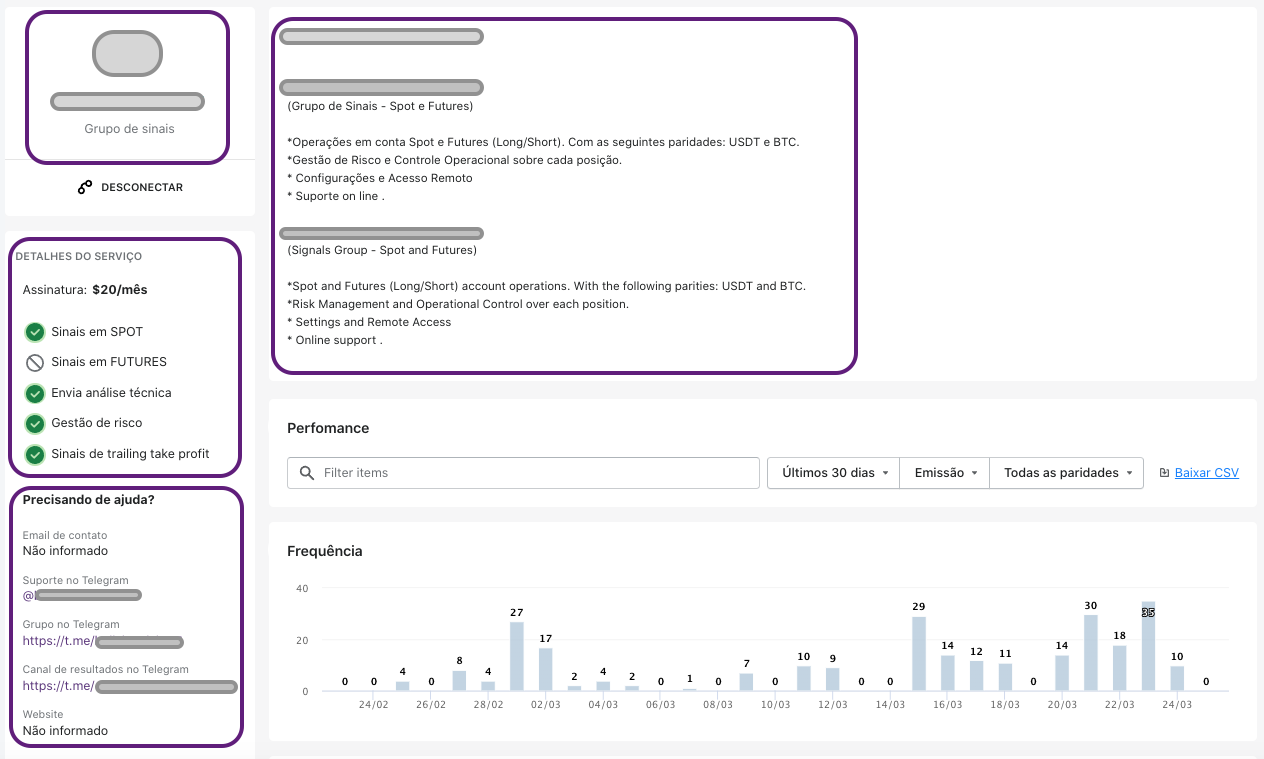This screenshot has width=1264, height=759.
Task: Click the bar labeled 27 in Frequência chart
Action: pos(517,656)
